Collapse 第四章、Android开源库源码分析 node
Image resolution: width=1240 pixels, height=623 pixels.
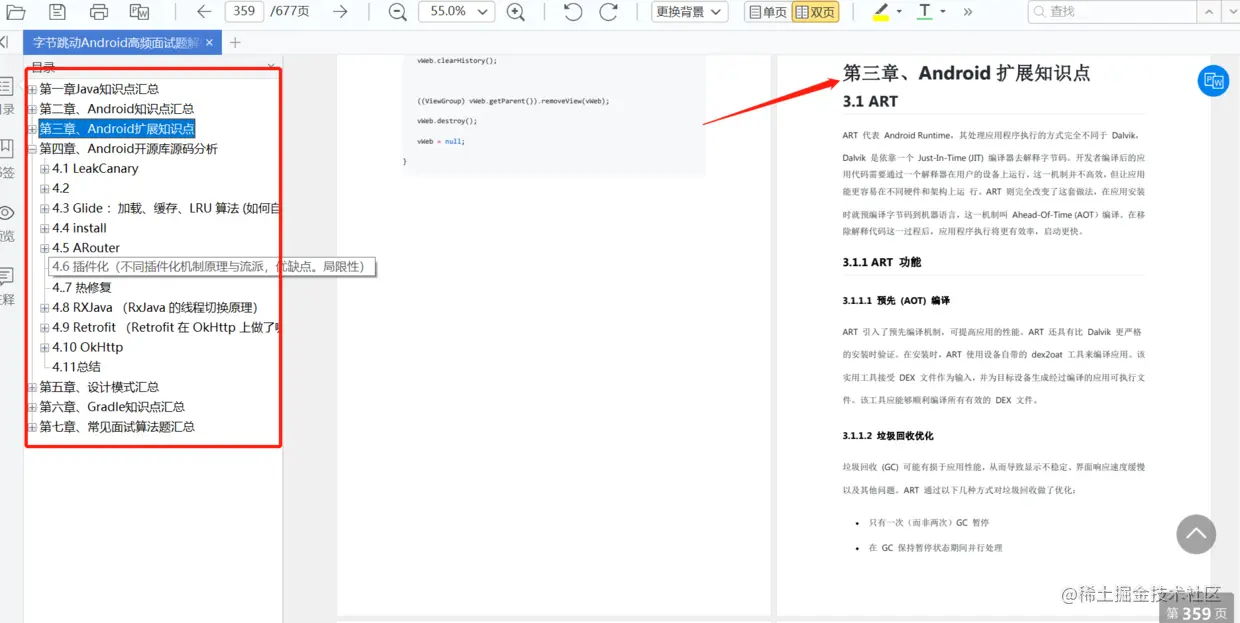(32, 149)
